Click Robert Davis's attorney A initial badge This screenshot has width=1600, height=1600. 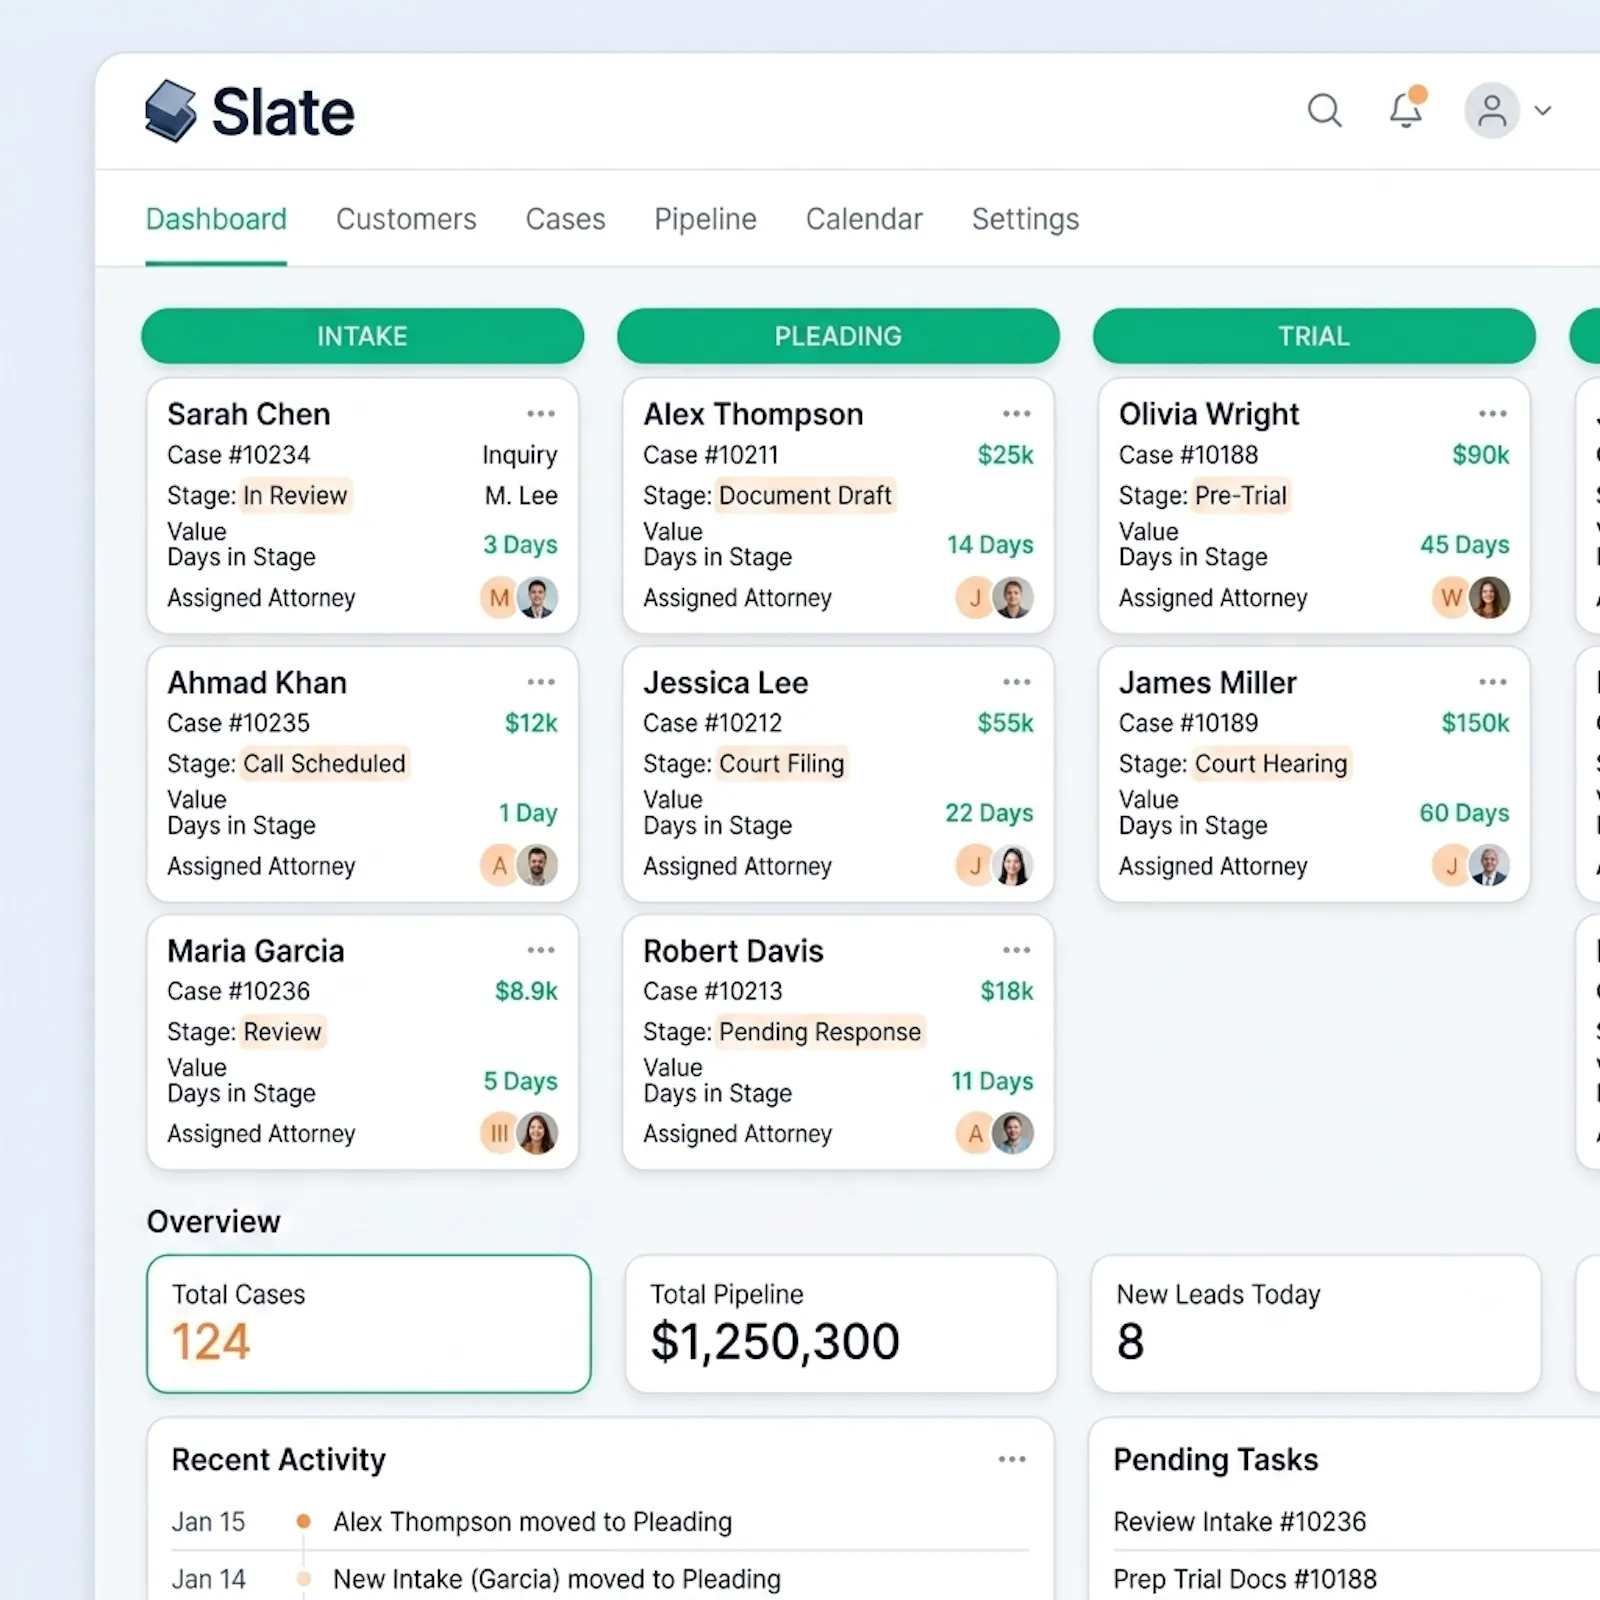975,1134
